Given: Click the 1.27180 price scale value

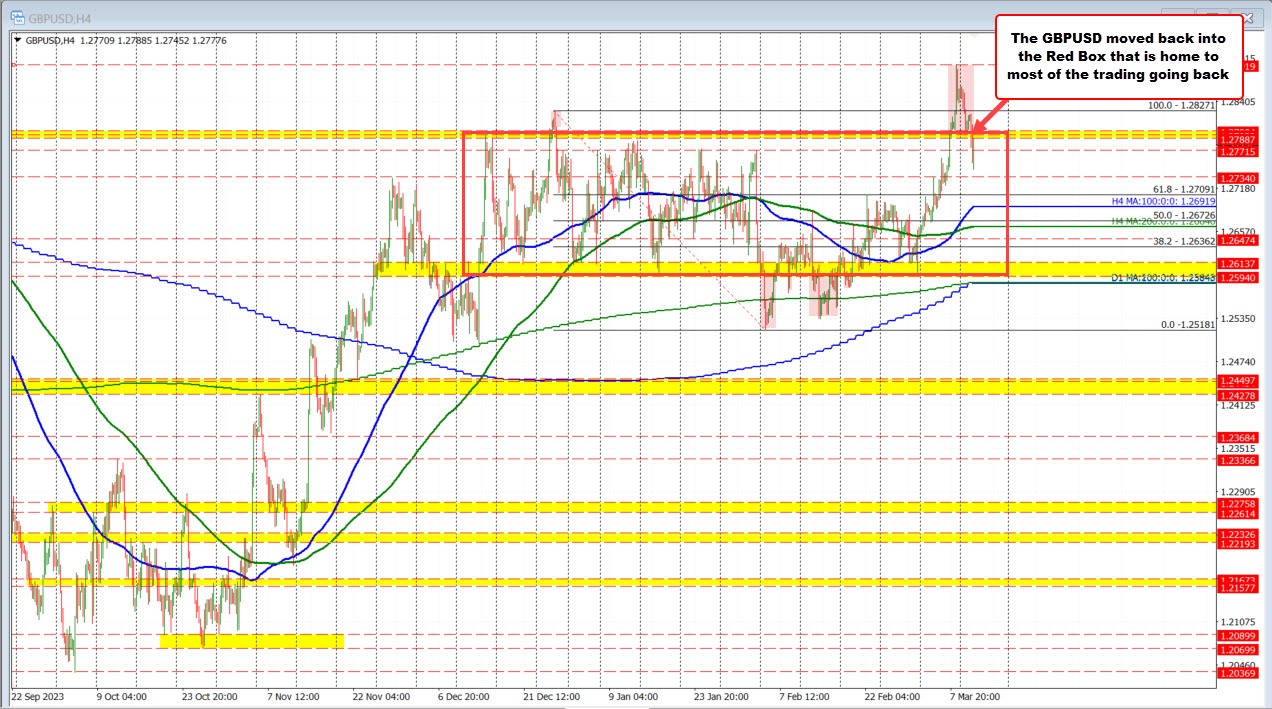Looking at the screenshot, I should point(1237,188).
